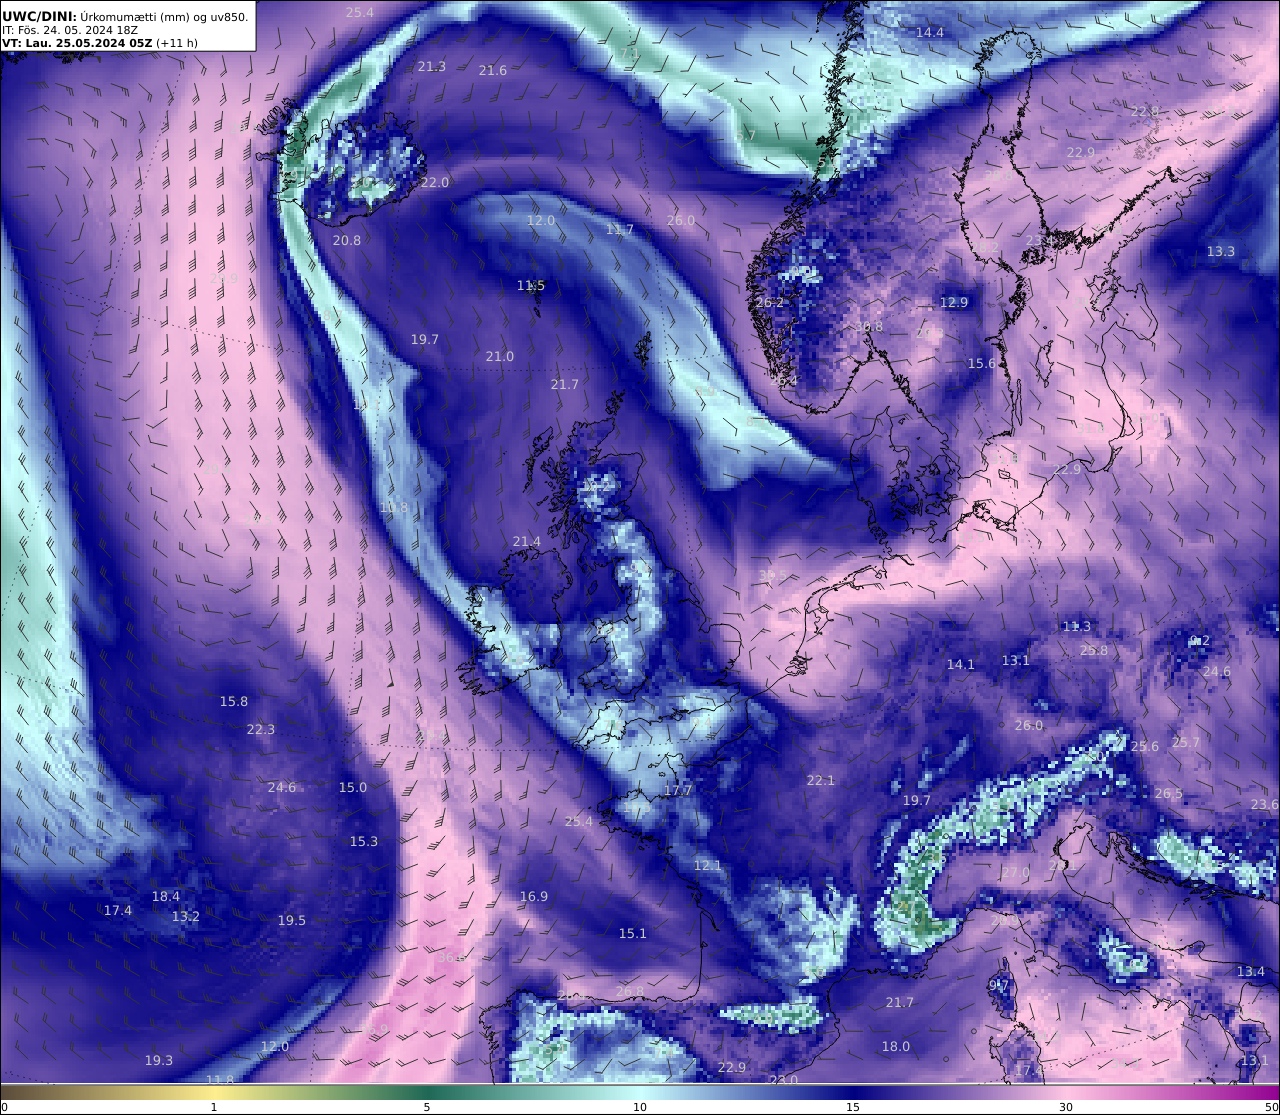Click the color scale tick label "15"
Image resolution: width=1280 pixels, height=1115 pixels.
(x=853, y=1107)
